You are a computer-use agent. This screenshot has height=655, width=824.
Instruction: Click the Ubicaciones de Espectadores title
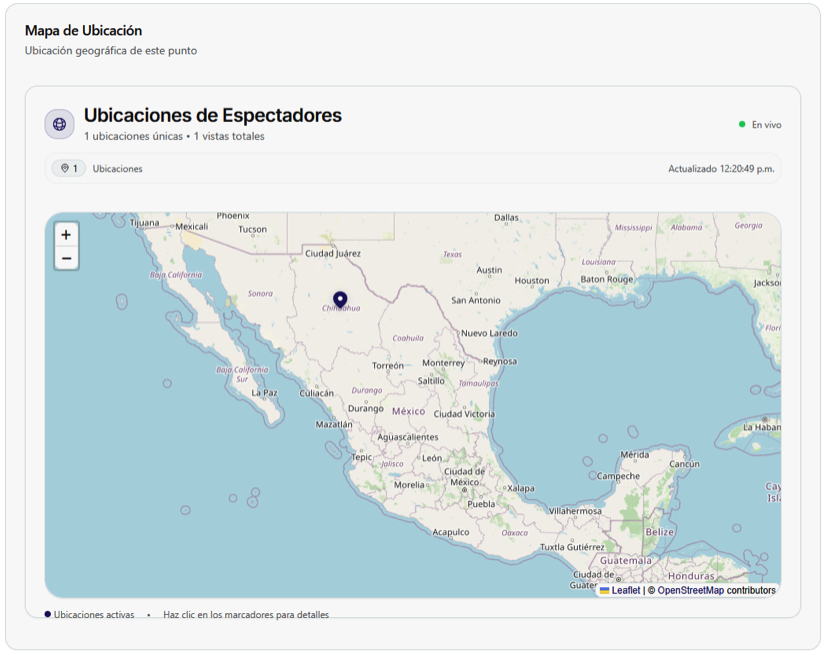click(x=215, y=115)
